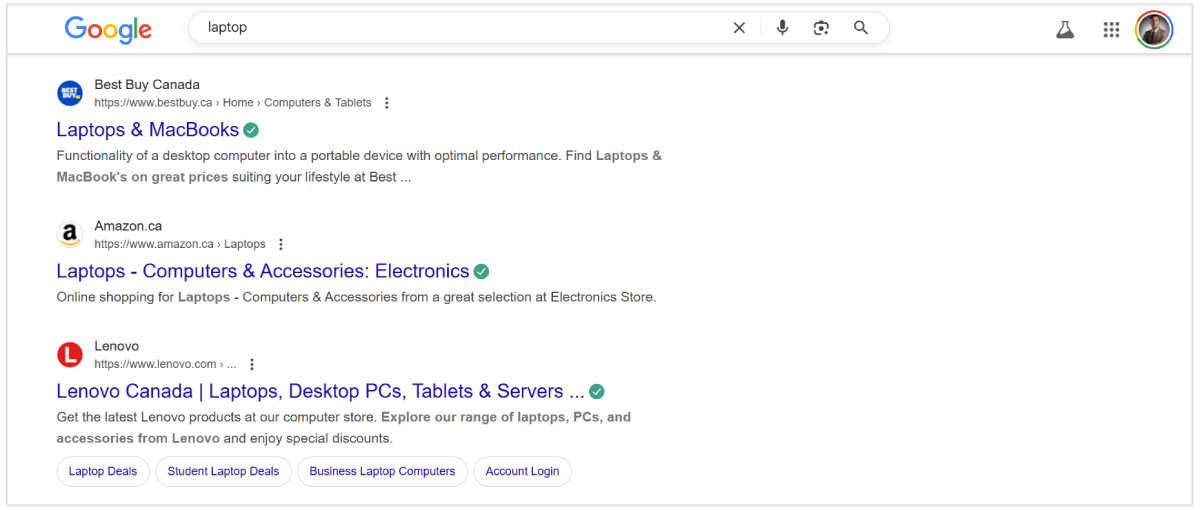This screenshot has width=1200, height=510.
Task: Open more options for Amazon.ca result
Action: pos(281,244)
